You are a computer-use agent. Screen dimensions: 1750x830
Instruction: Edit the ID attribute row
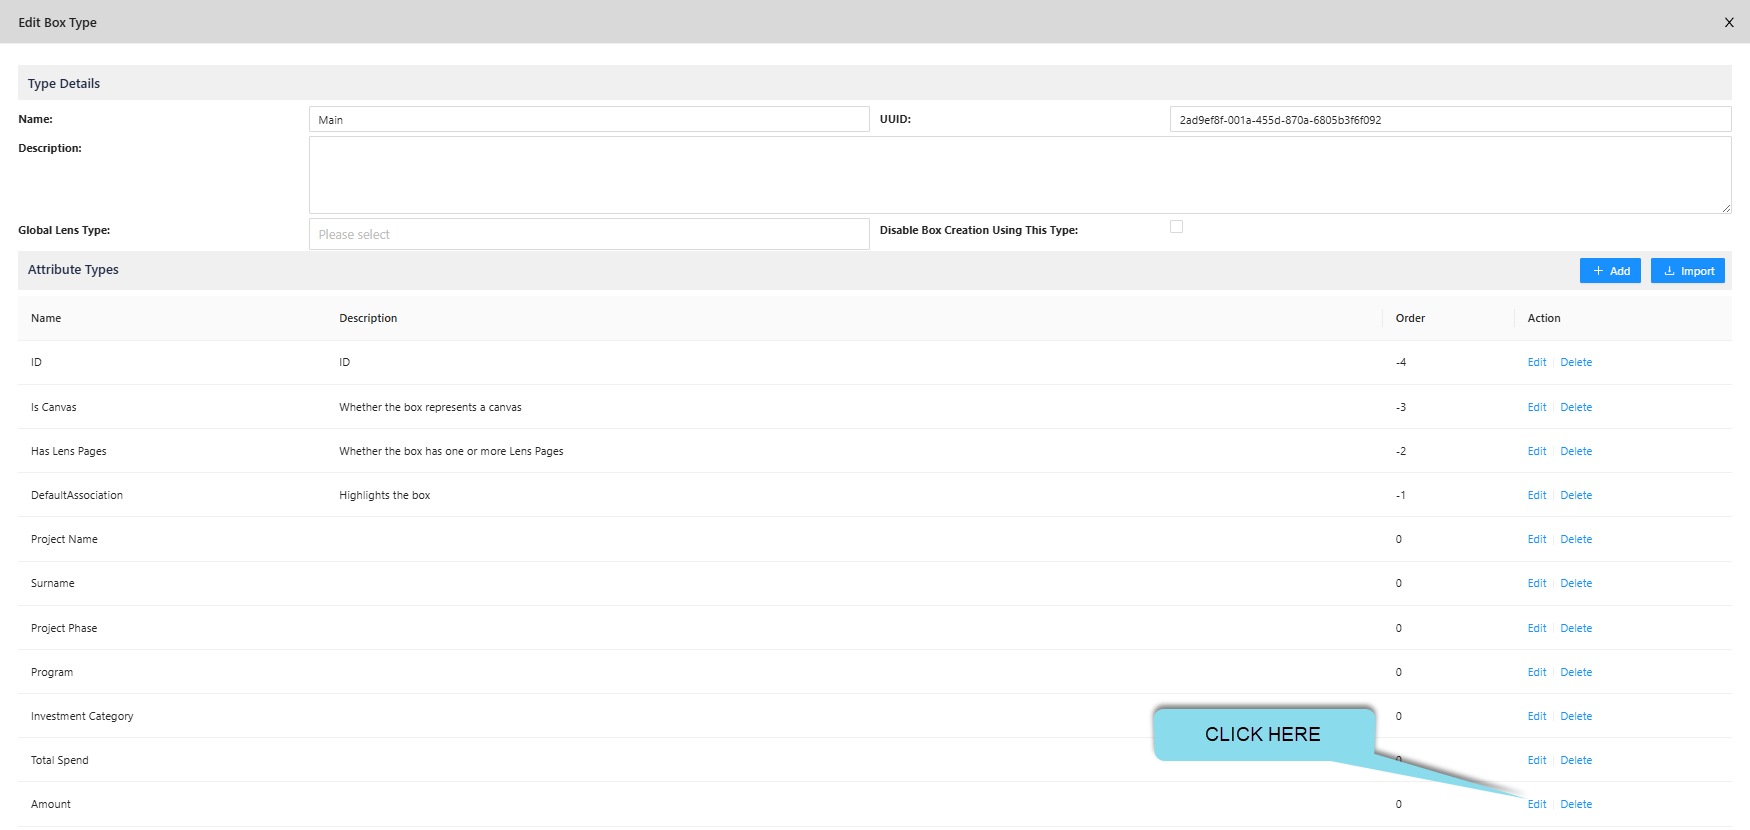coord(1536,362)
